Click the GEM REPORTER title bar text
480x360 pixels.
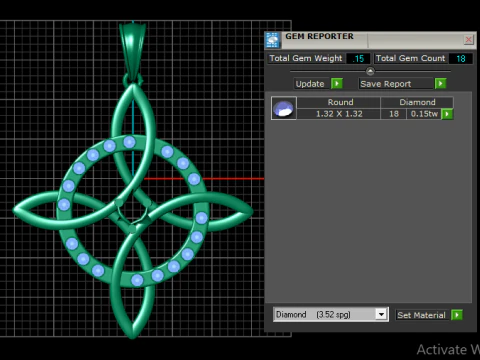click(319, 36)
